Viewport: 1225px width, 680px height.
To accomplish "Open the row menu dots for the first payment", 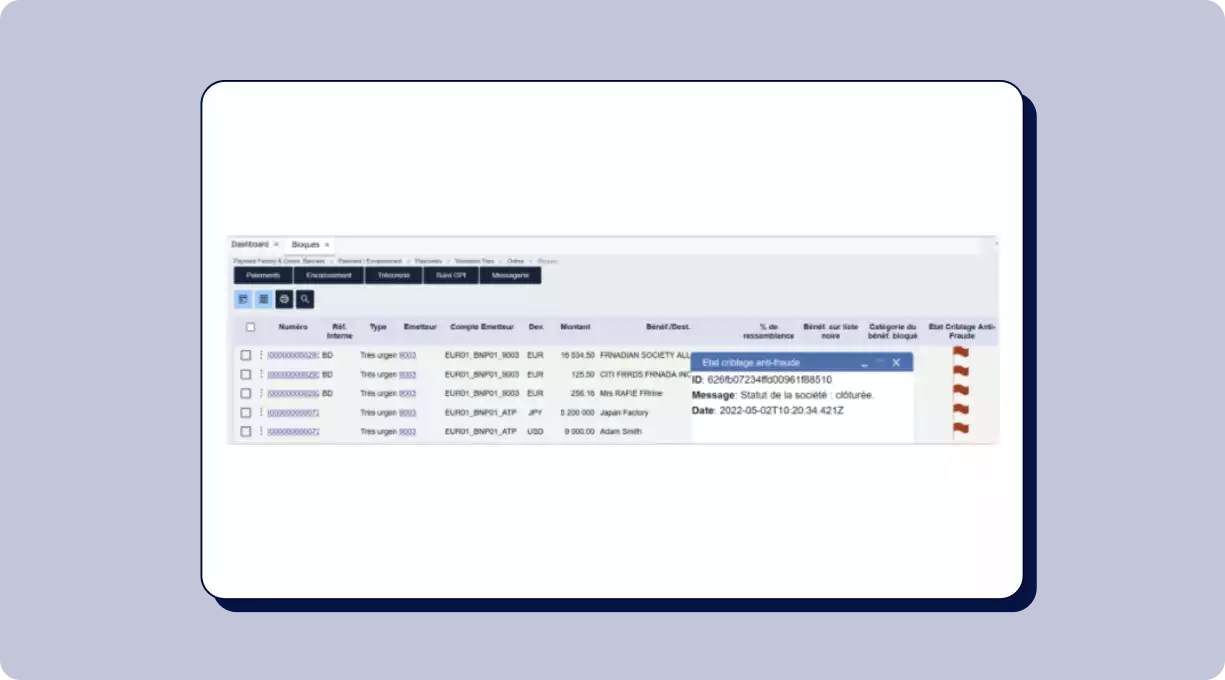I will (261, 354).
